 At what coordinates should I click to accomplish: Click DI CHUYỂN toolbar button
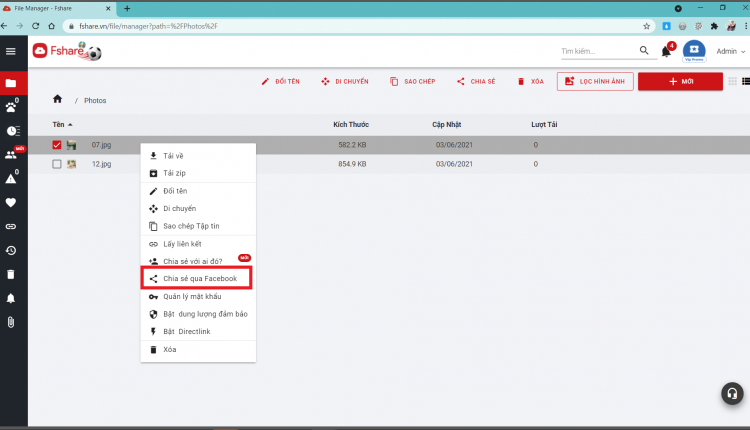click(344, 81)
